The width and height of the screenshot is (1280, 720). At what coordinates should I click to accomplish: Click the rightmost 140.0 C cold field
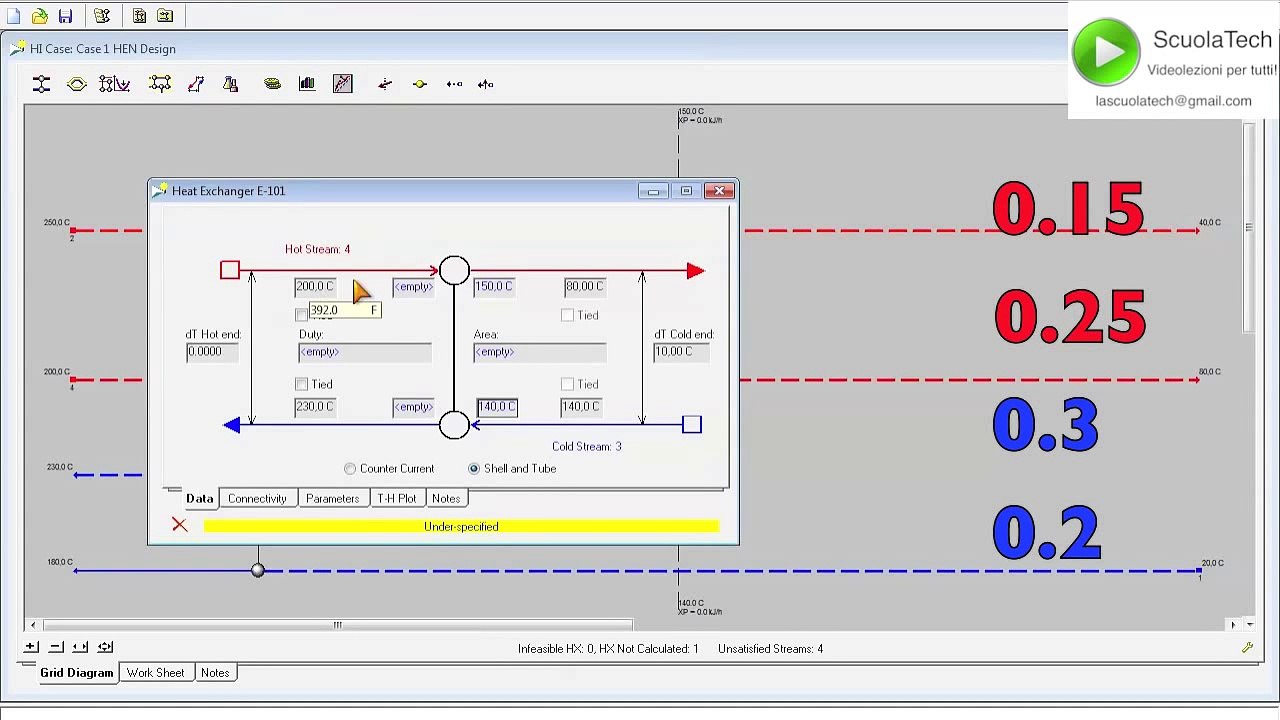coord(581,407)
